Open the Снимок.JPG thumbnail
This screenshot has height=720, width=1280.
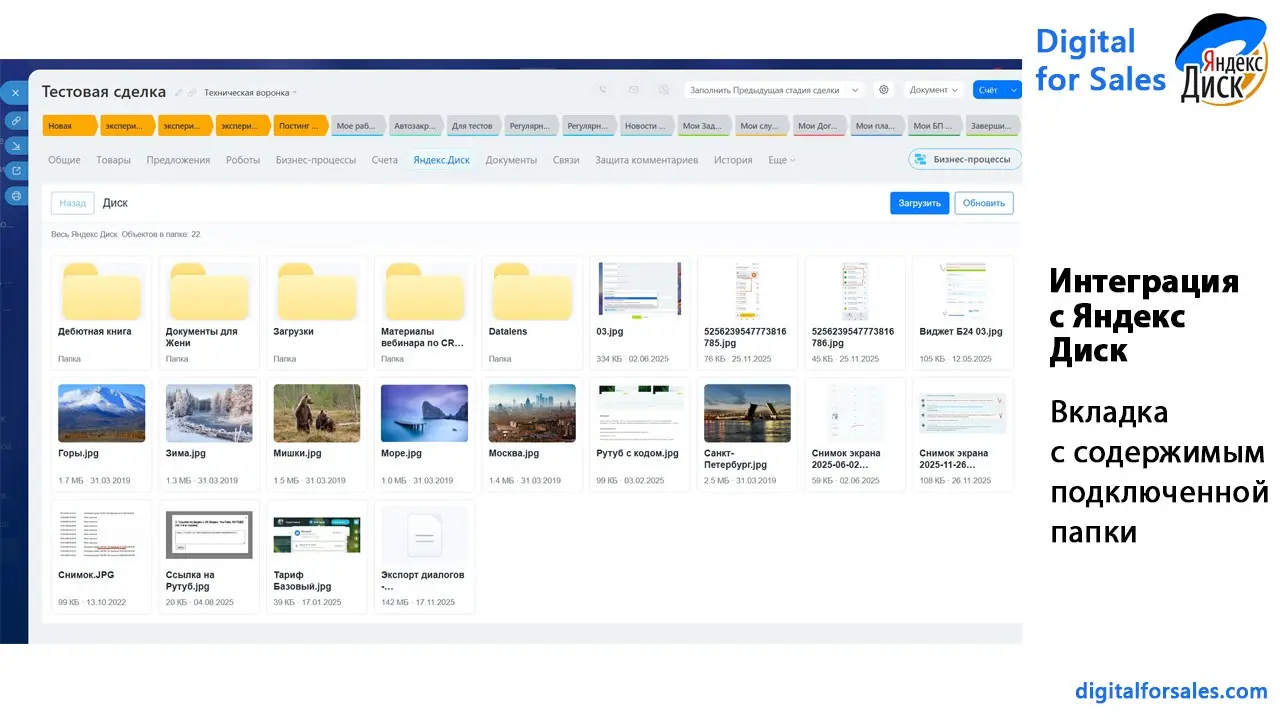tap(102, 535)
